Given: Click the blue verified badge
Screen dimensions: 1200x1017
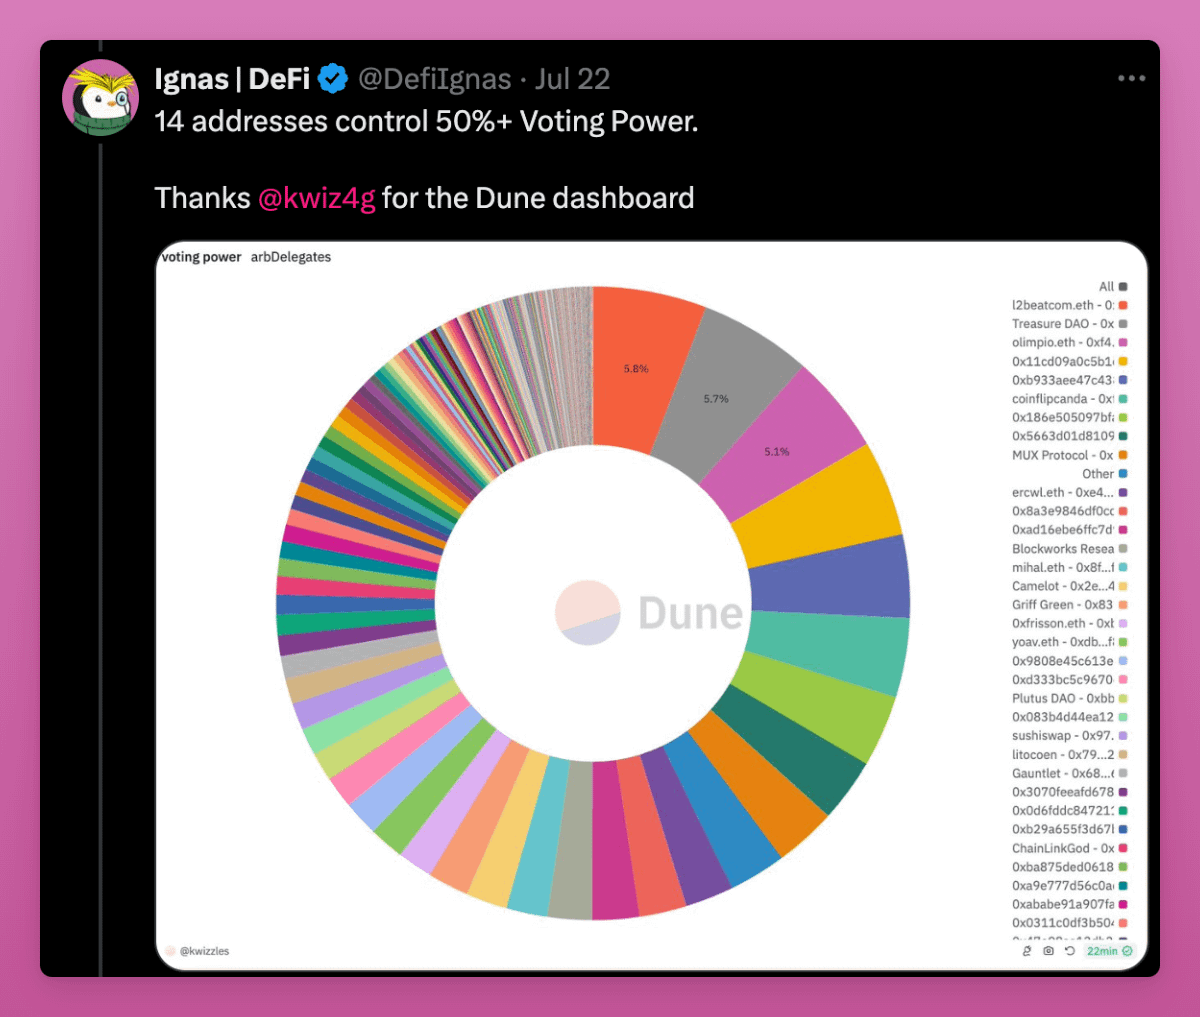Looking at the screenshot, I should [333, 79].
